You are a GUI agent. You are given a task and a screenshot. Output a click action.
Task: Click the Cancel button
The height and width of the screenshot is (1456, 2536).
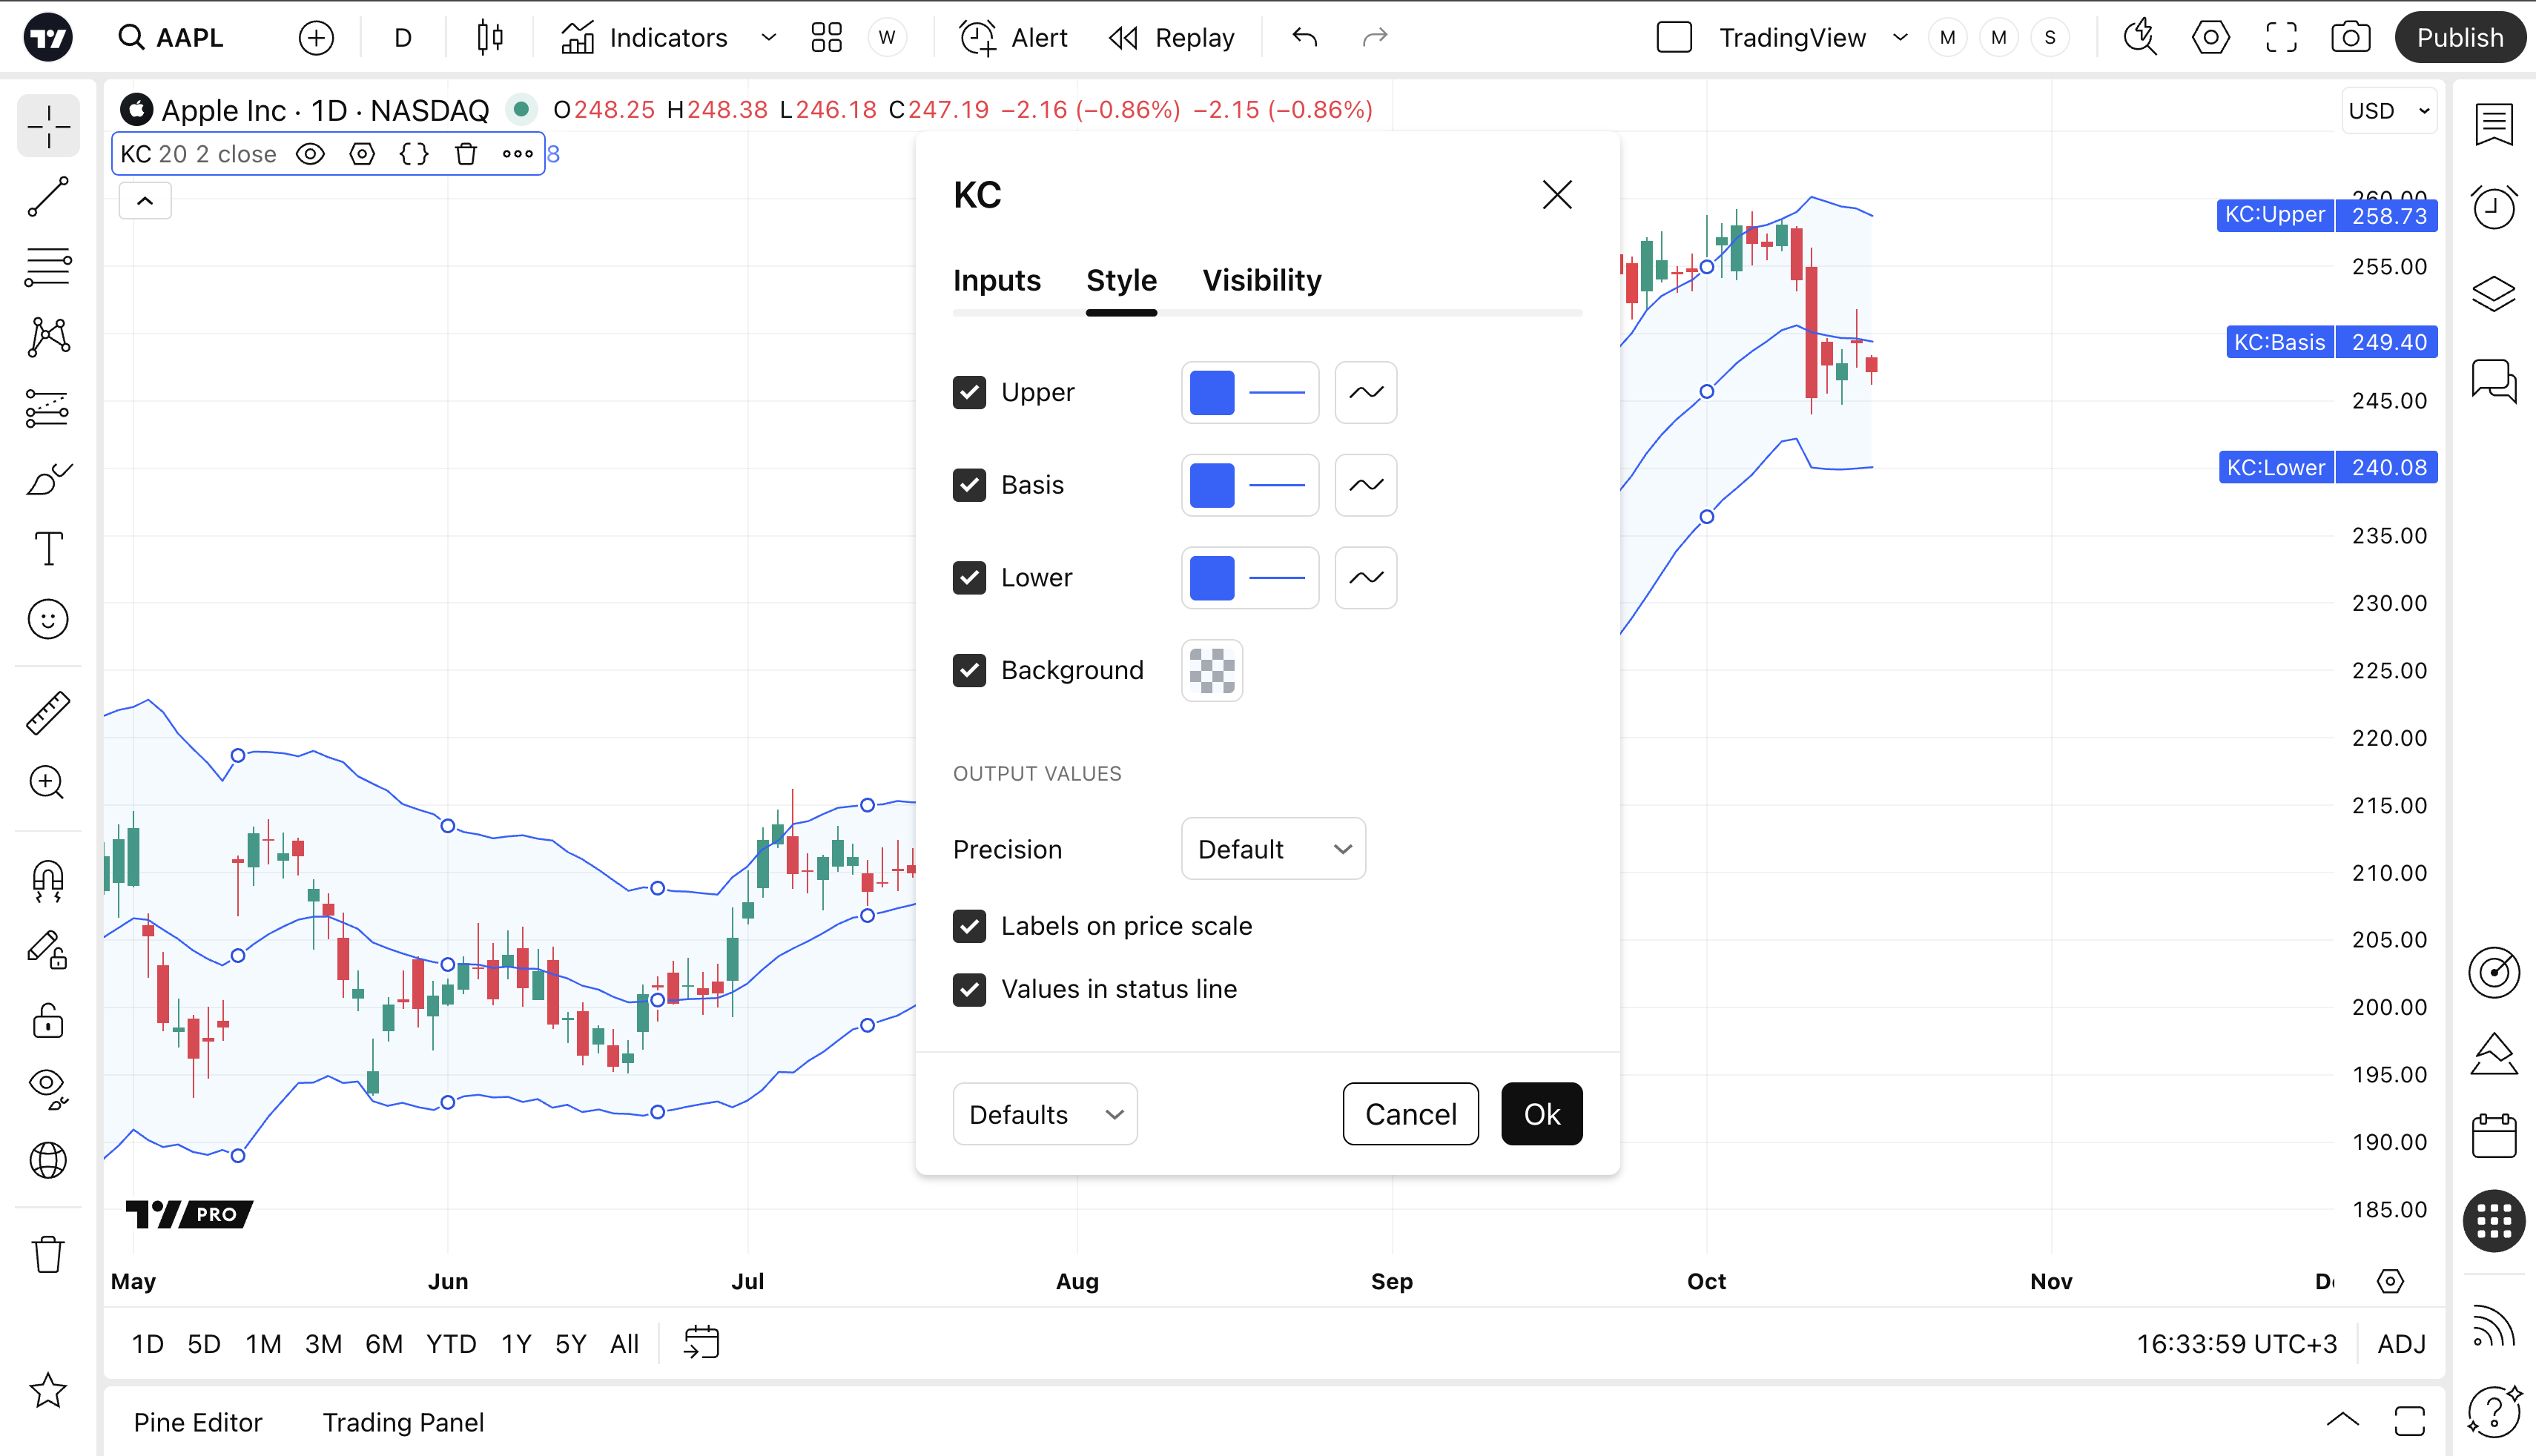pyautogui.click(x=1410, y=1114)
